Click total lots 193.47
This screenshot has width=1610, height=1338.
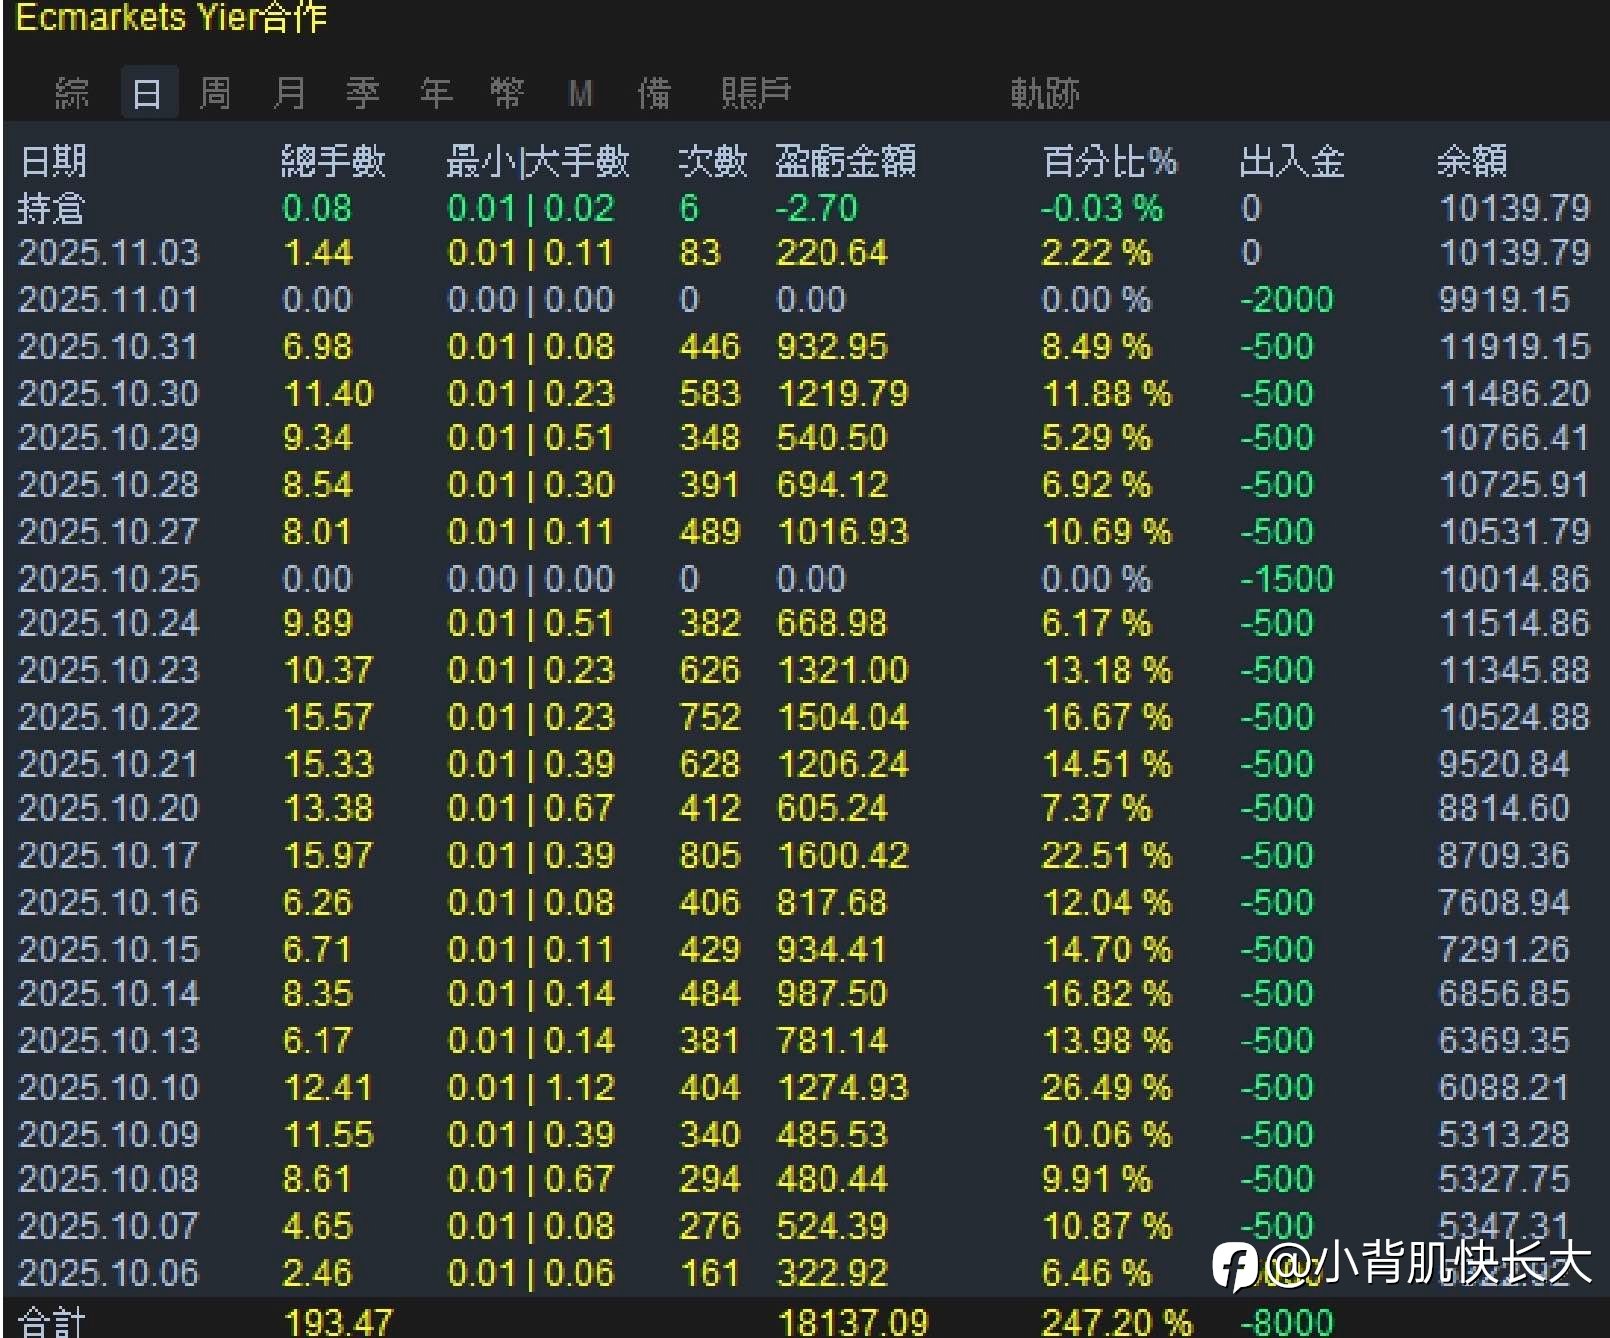[338, 1322]
